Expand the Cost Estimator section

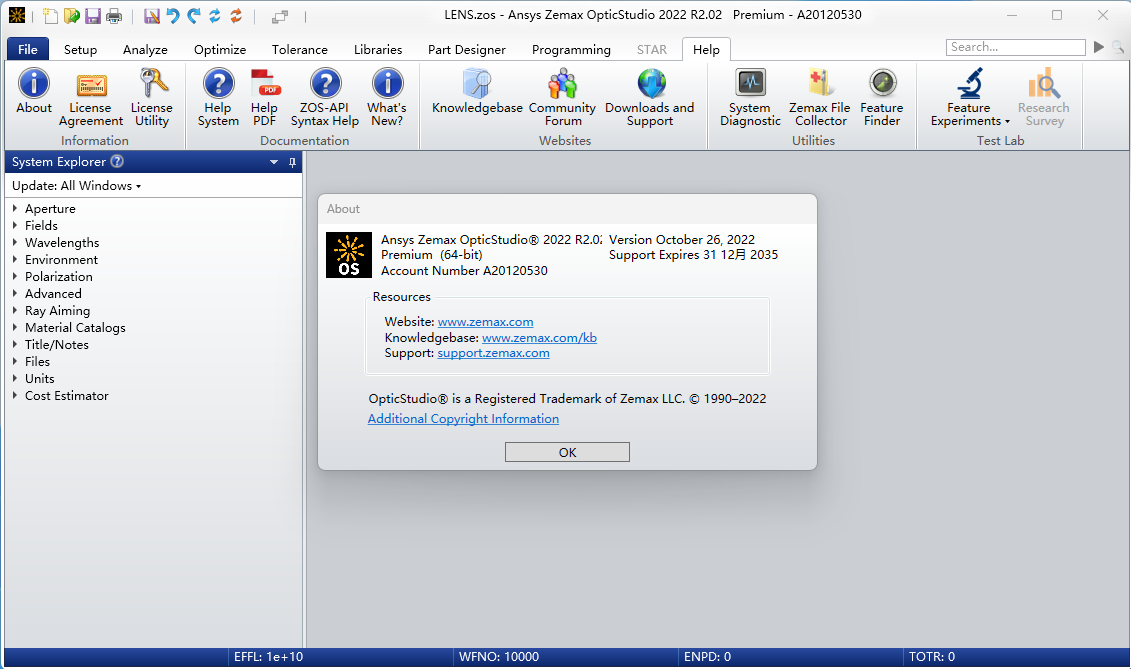[14, 395]
